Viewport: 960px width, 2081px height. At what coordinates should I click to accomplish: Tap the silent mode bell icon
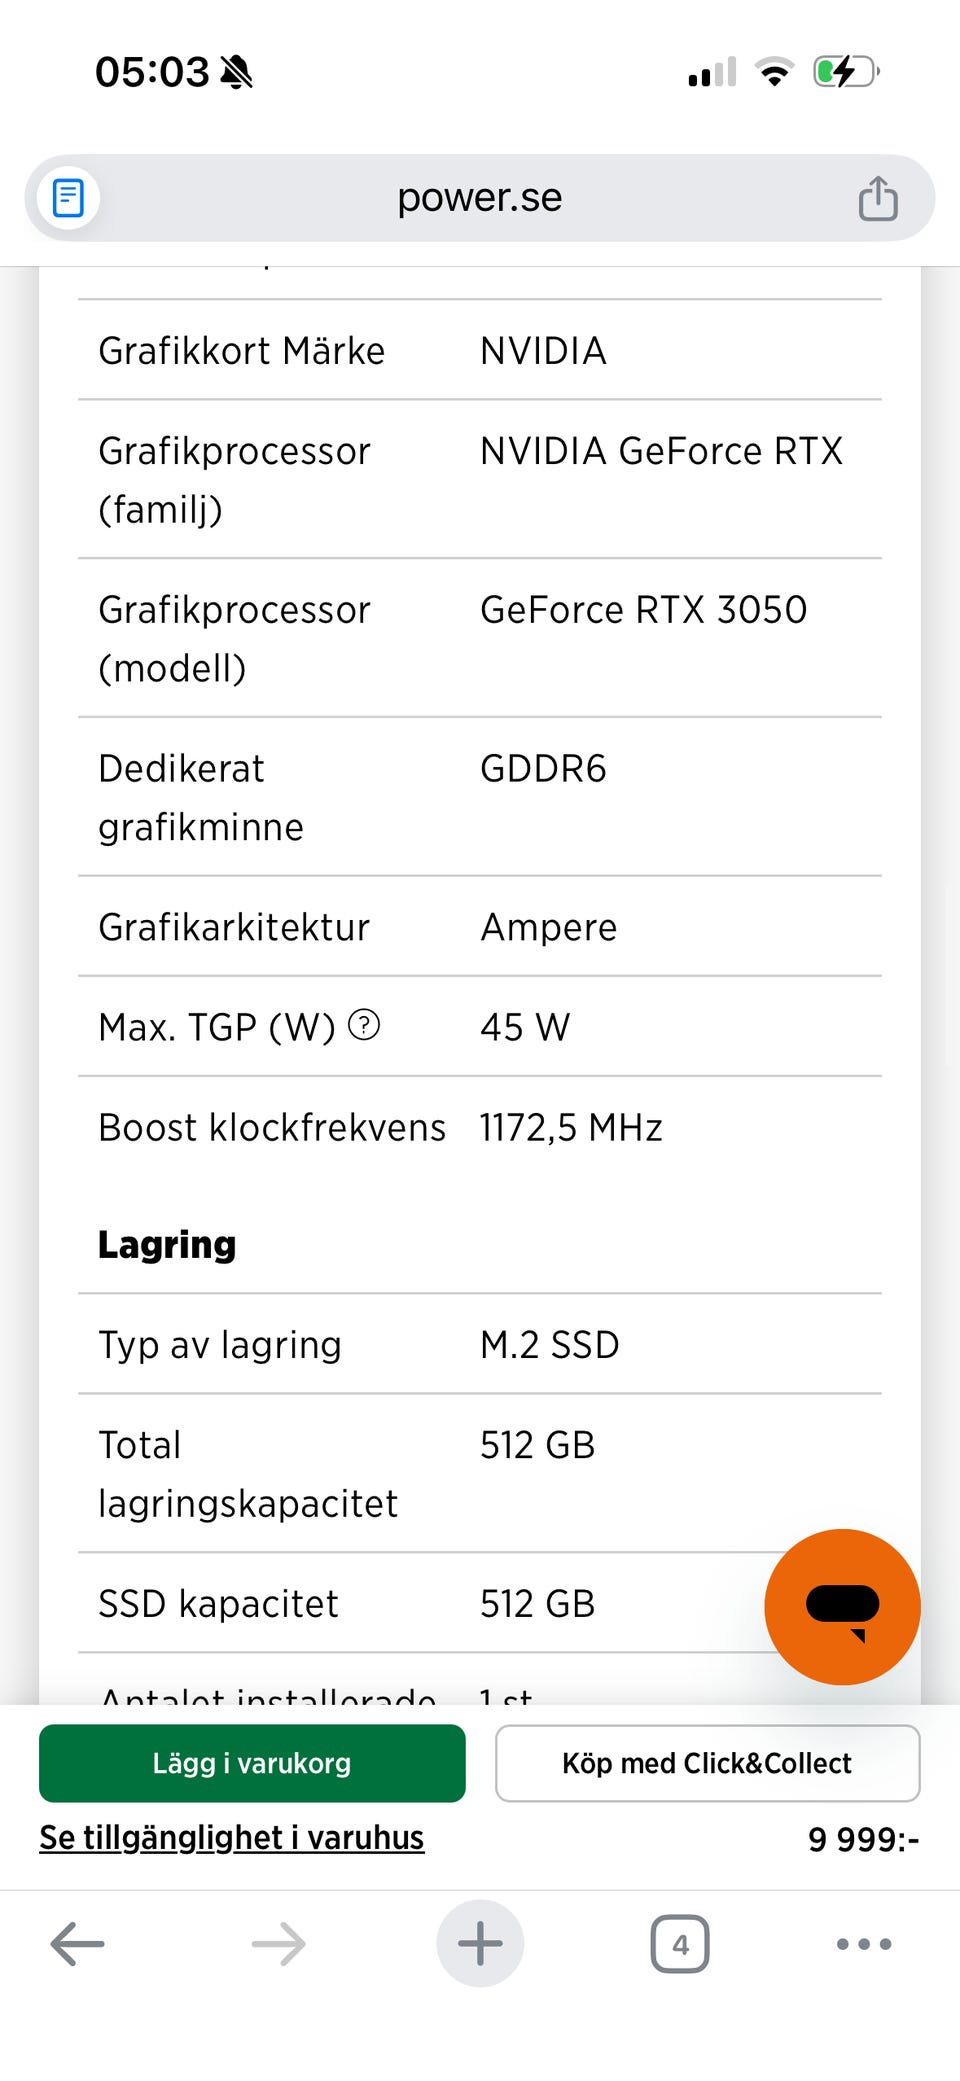[237, 72]
